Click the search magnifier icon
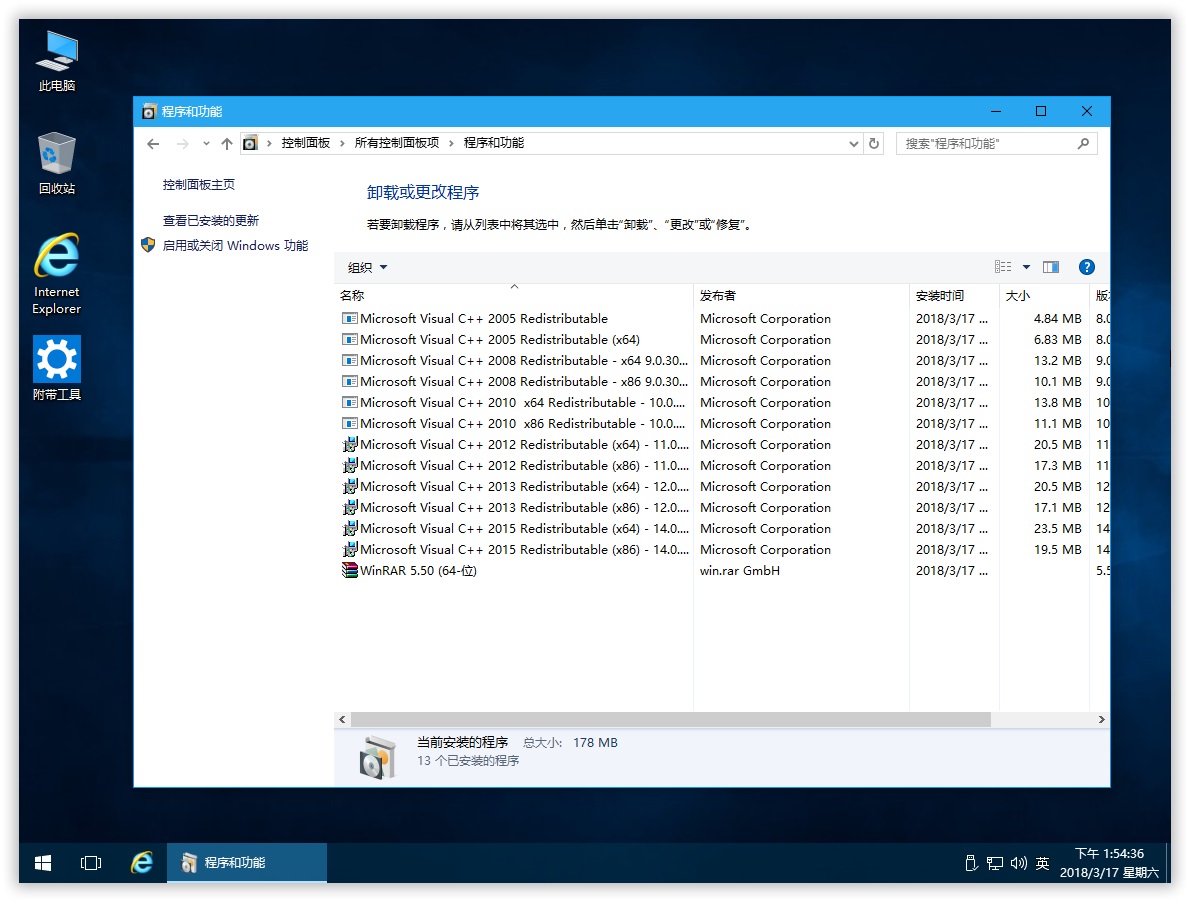 coord(1083,143)
